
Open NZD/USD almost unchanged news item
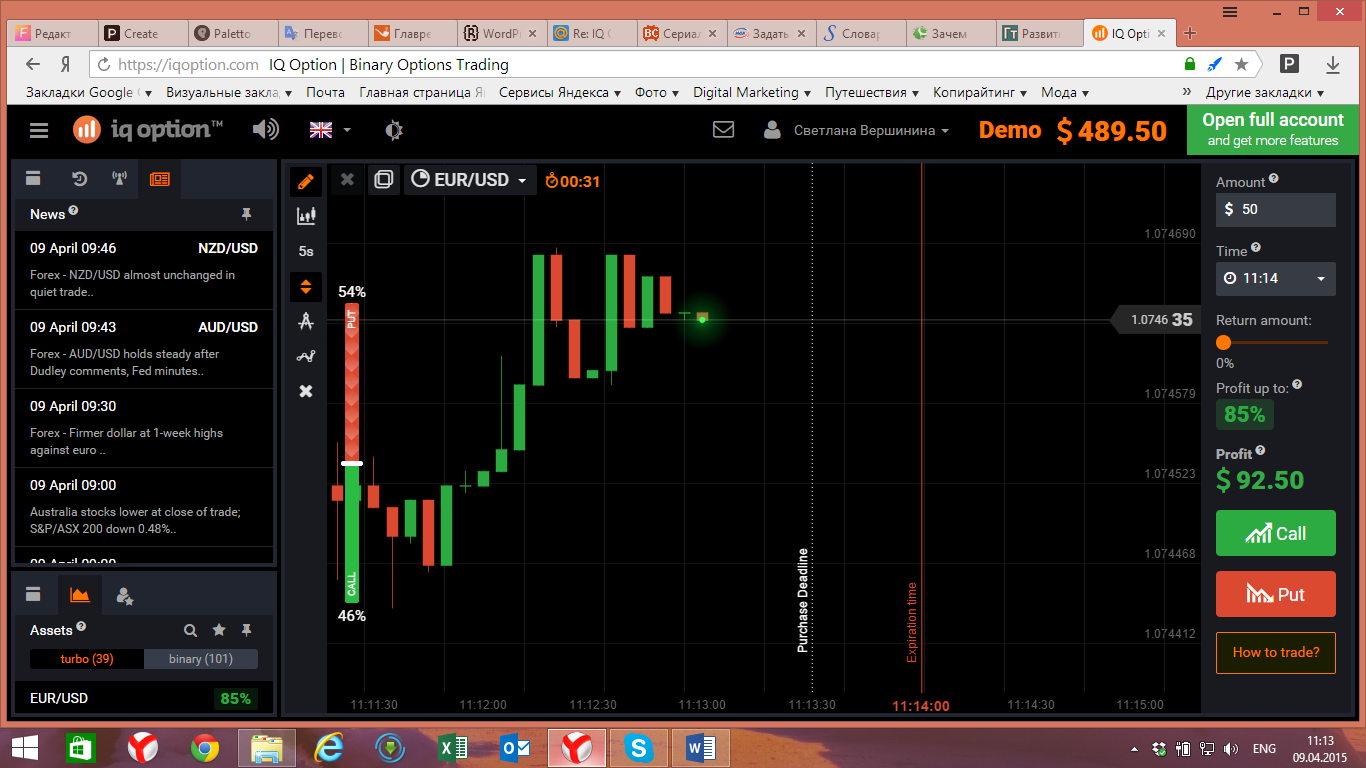pyautogui.click(x=144, y=270)
